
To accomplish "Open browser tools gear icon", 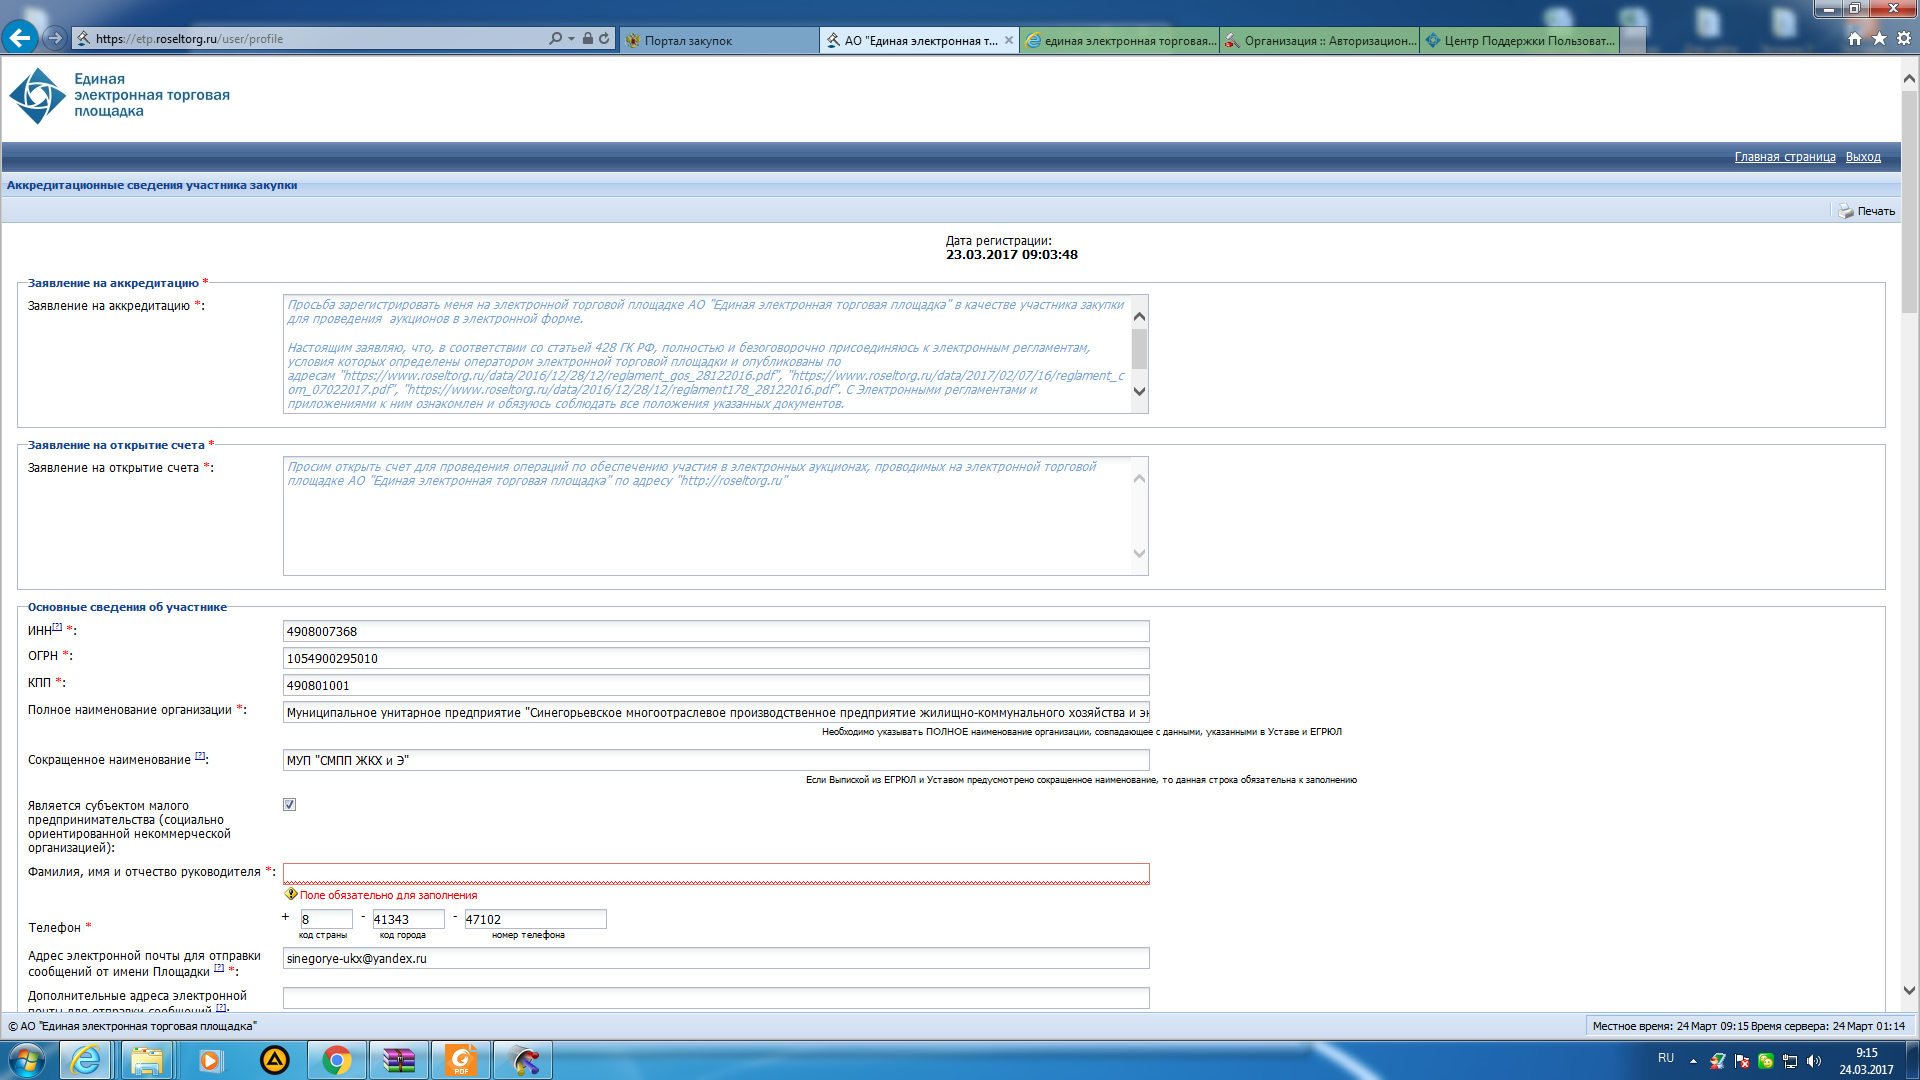I will pos(1904,38).
